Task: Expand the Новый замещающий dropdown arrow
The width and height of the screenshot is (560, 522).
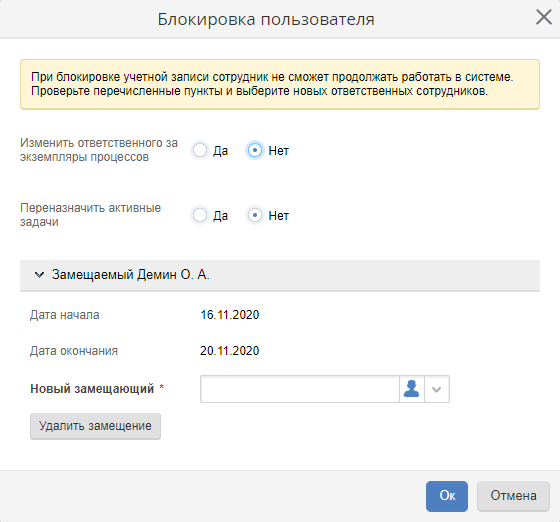Action: tap(436, 389)
